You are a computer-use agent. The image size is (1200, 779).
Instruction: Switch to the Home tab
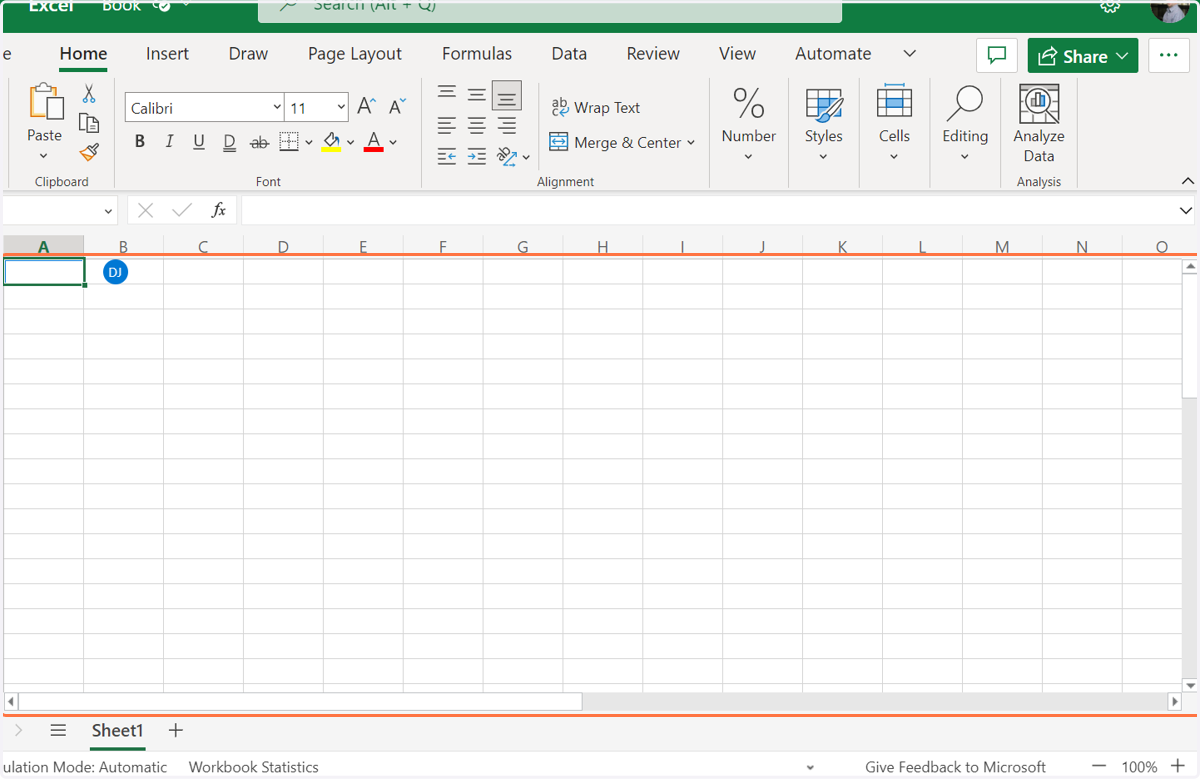tap(83, 54)
